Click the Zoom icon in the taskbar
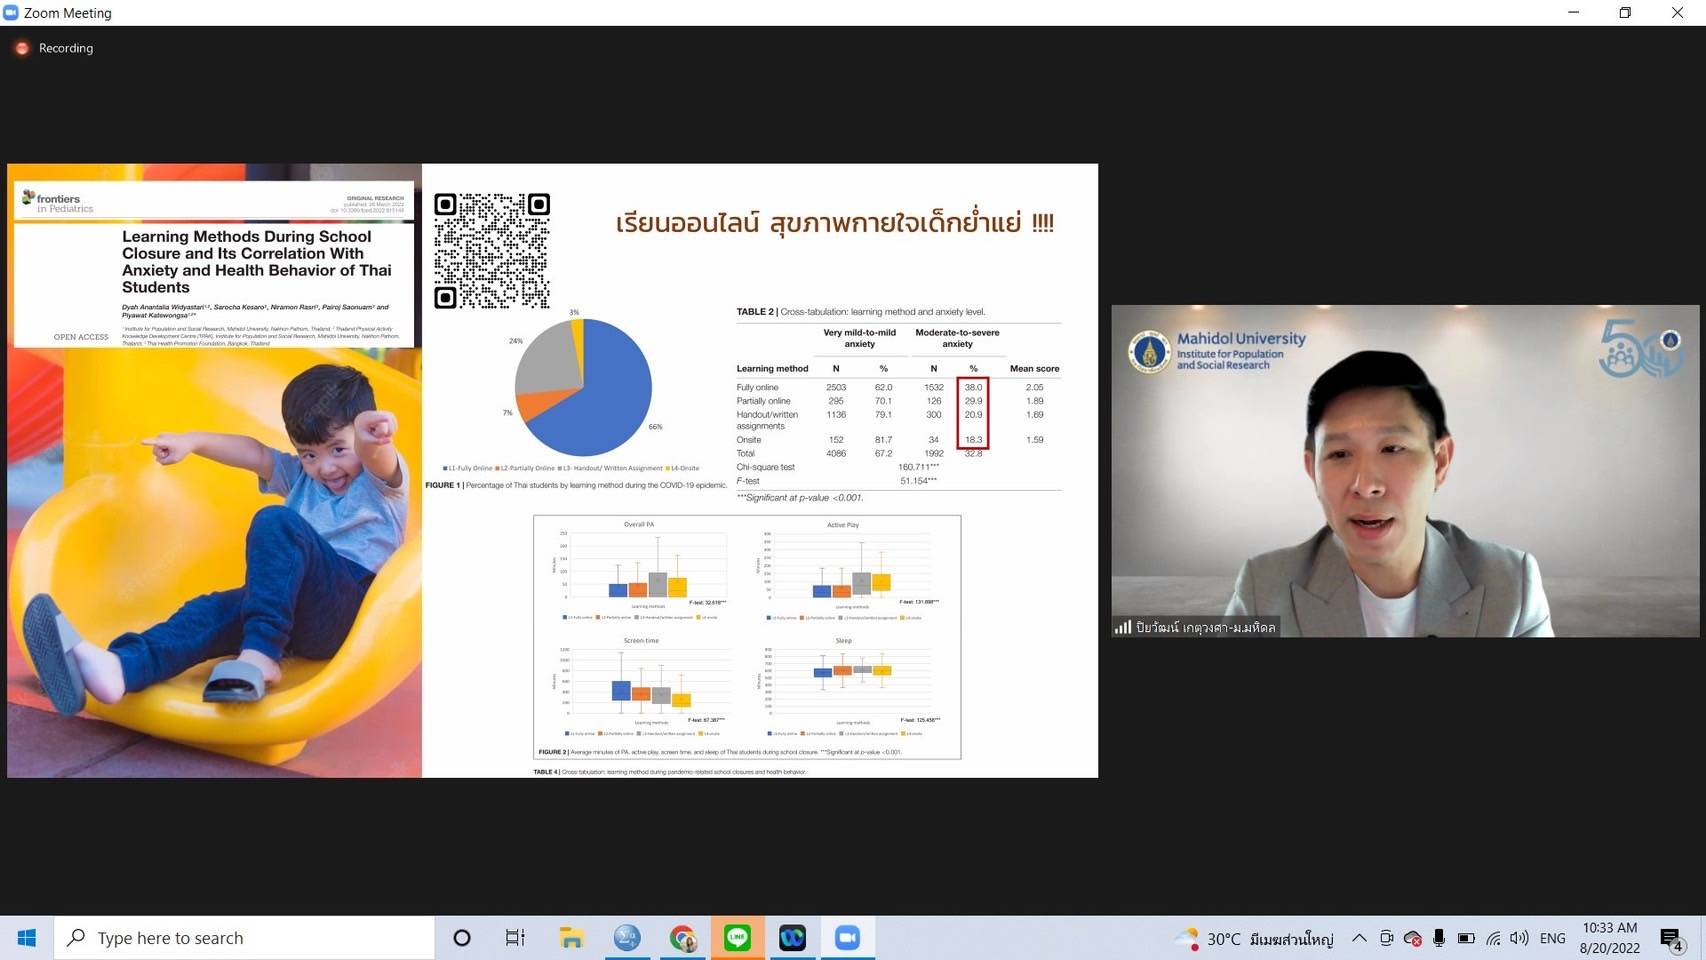The image size is (1706, 960). click(847, 938)
